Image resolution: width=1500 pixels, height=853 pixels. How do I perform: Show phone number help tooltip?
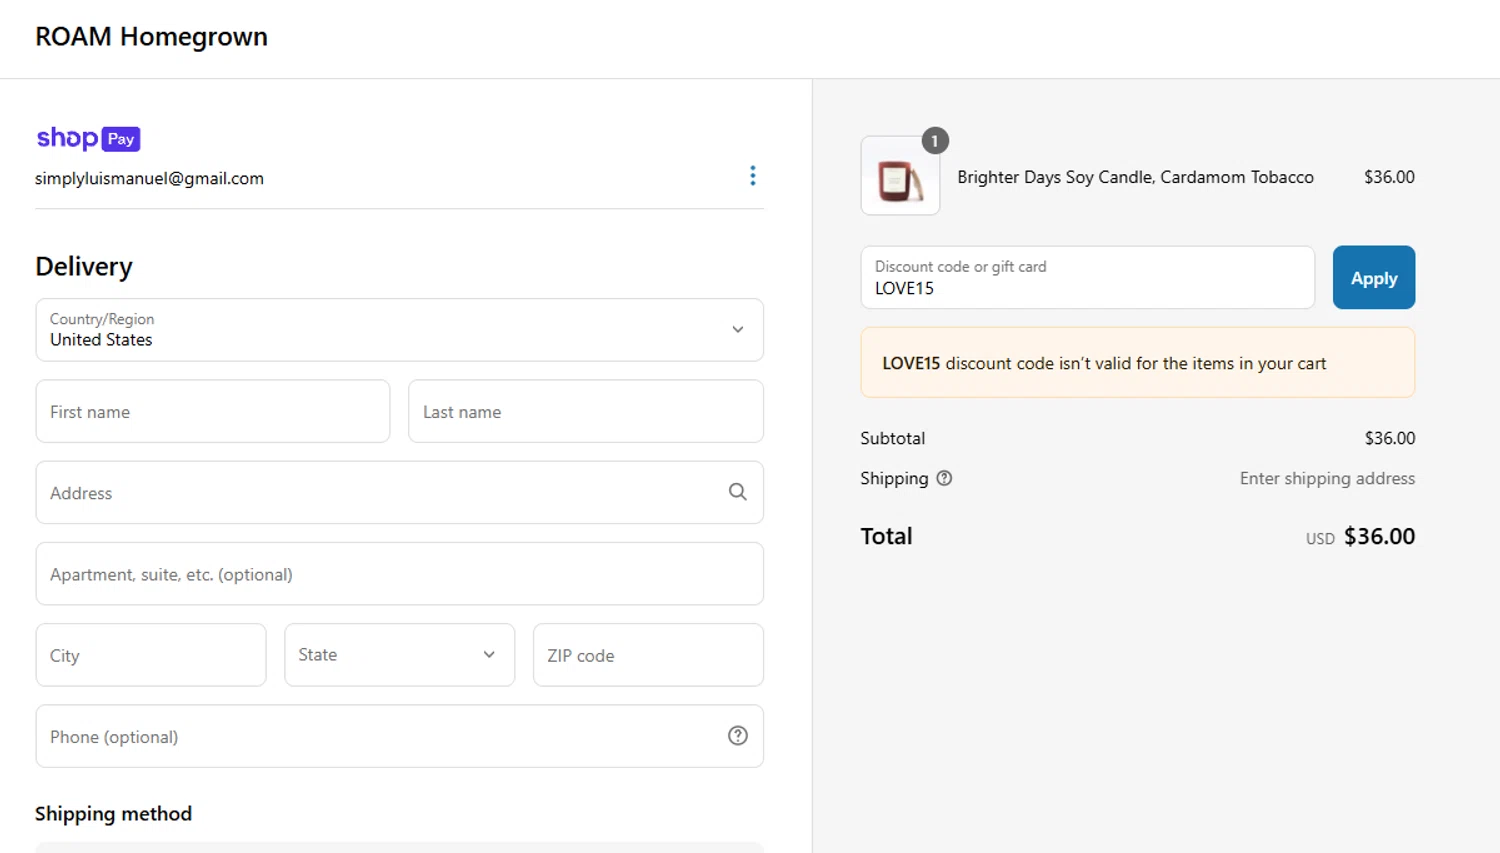pyautogui.click(x=737, y=736)
